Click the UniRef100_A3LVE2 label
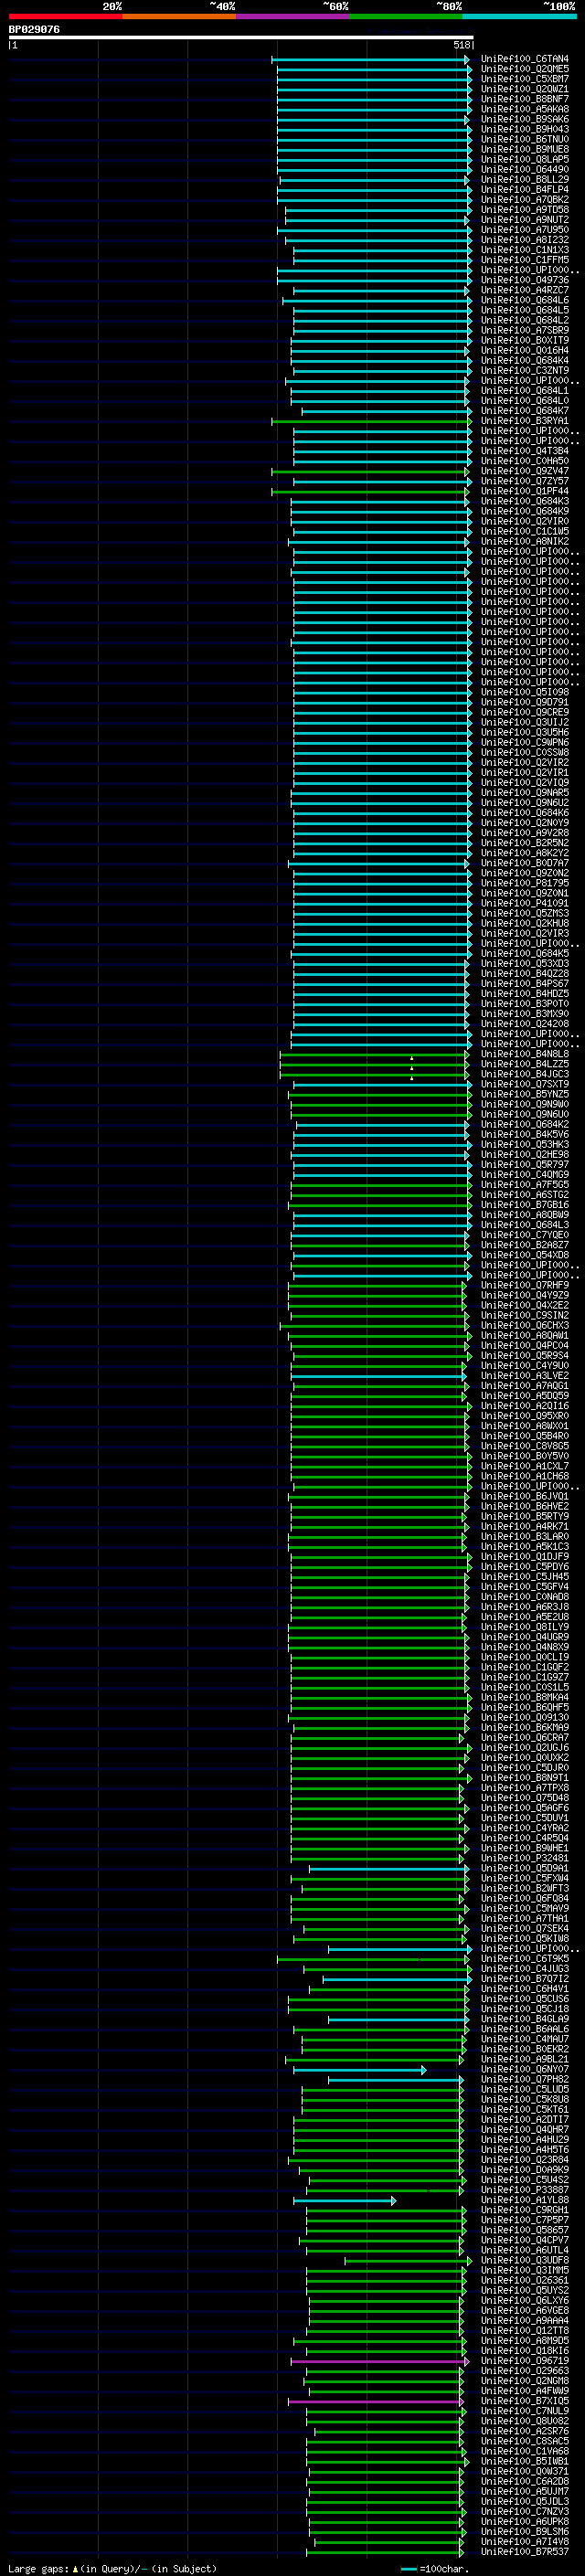Image resolution: width=585 pixels, height=2576 pixels. click(524, 1376)
